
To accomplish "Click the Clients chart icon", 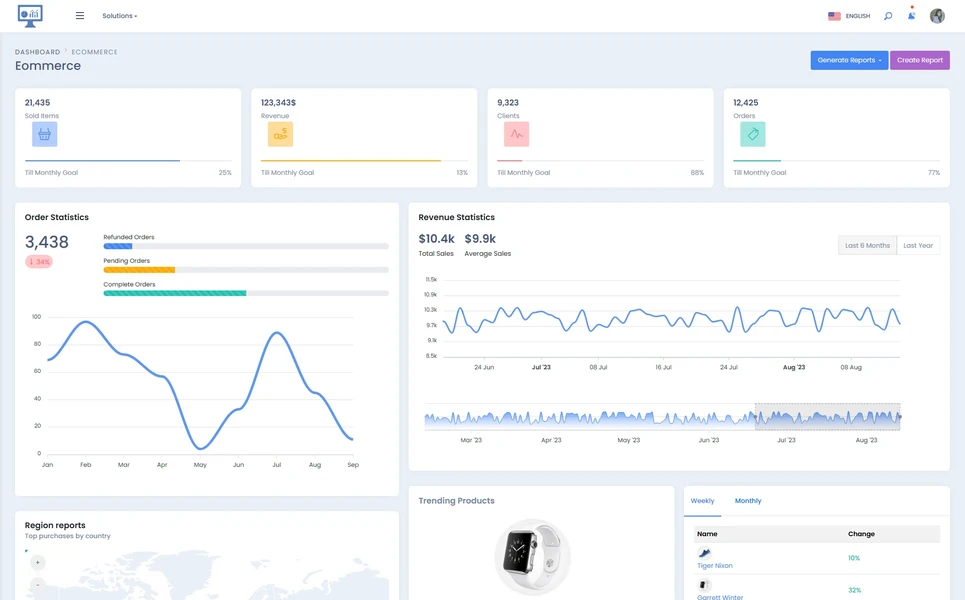I will (x=516, y=133).
